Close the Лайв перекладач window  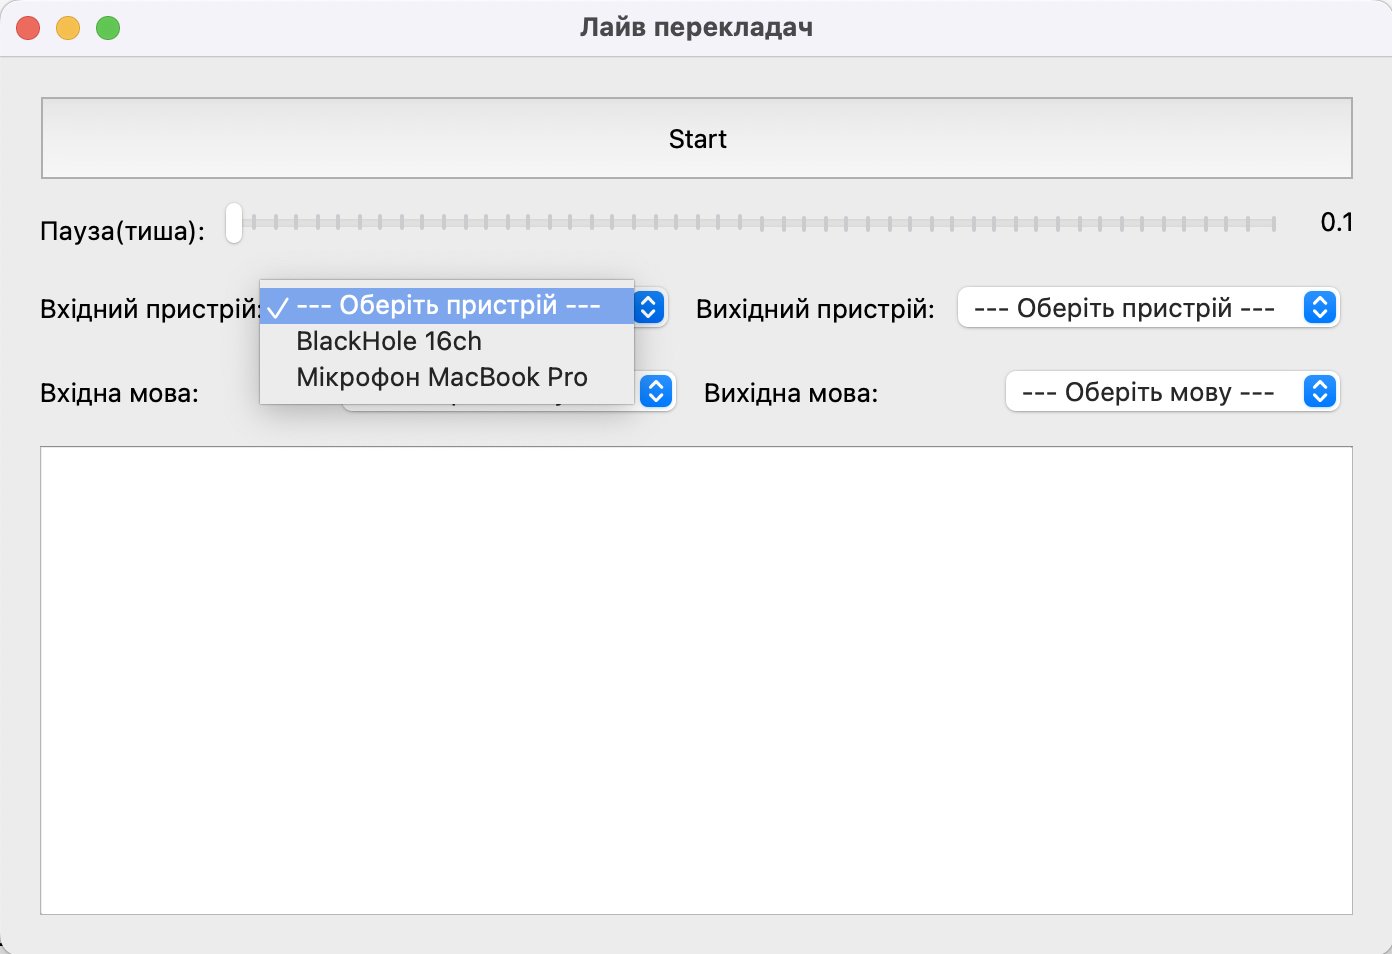[x=28, y=28]
